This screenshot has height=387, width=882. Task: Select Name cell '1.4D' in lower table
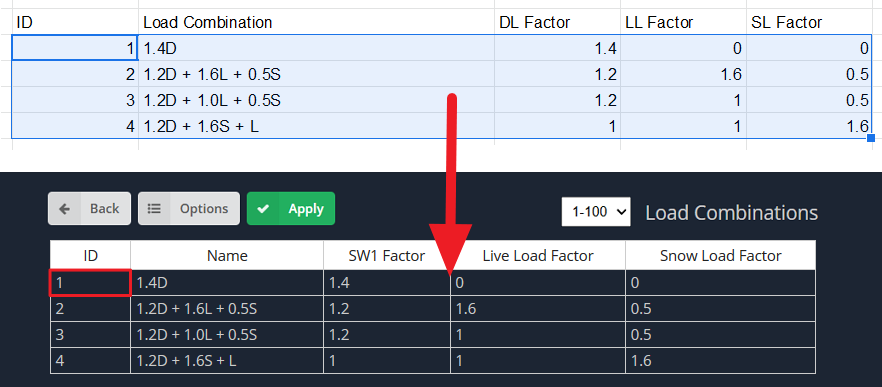pyautogui.click(x=227, y=282)
